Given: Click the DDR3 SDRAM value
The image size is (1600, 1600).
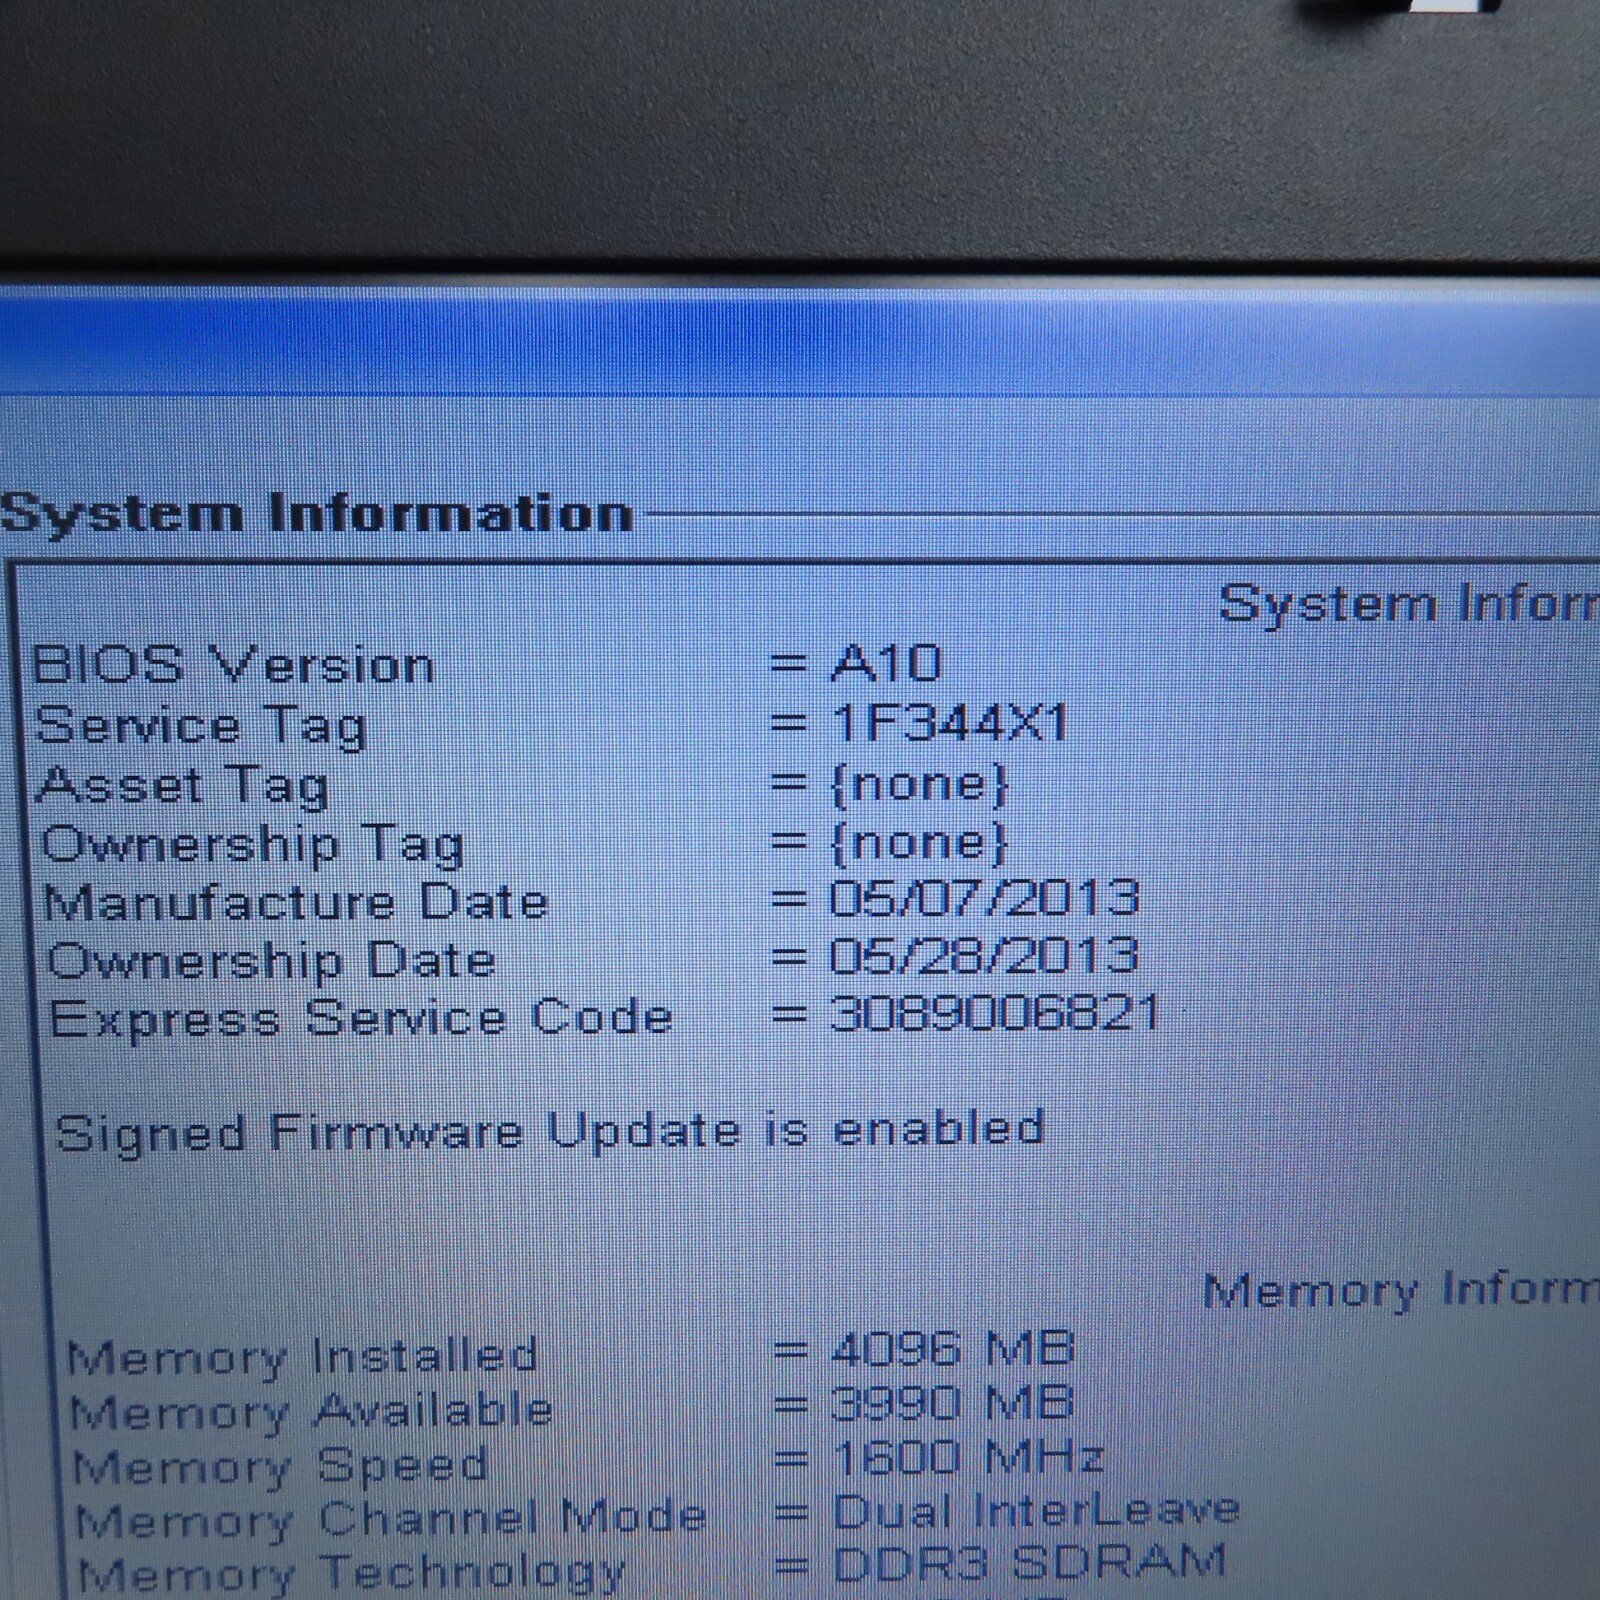Looking at the screenshot, I should pos(1030,1563).
